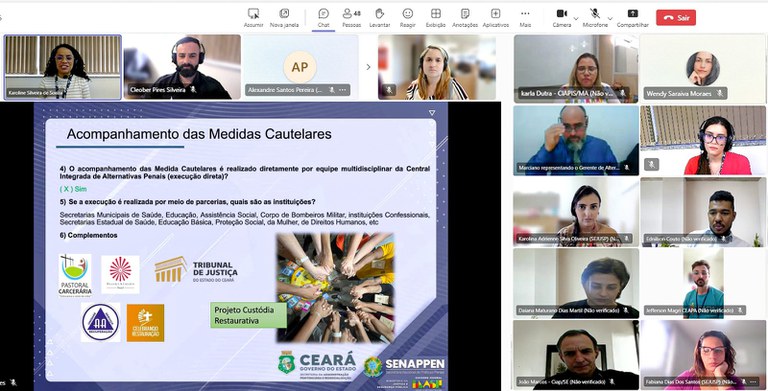Open more options on Alexandre Santos Pereira's tile

pos(343,90)
